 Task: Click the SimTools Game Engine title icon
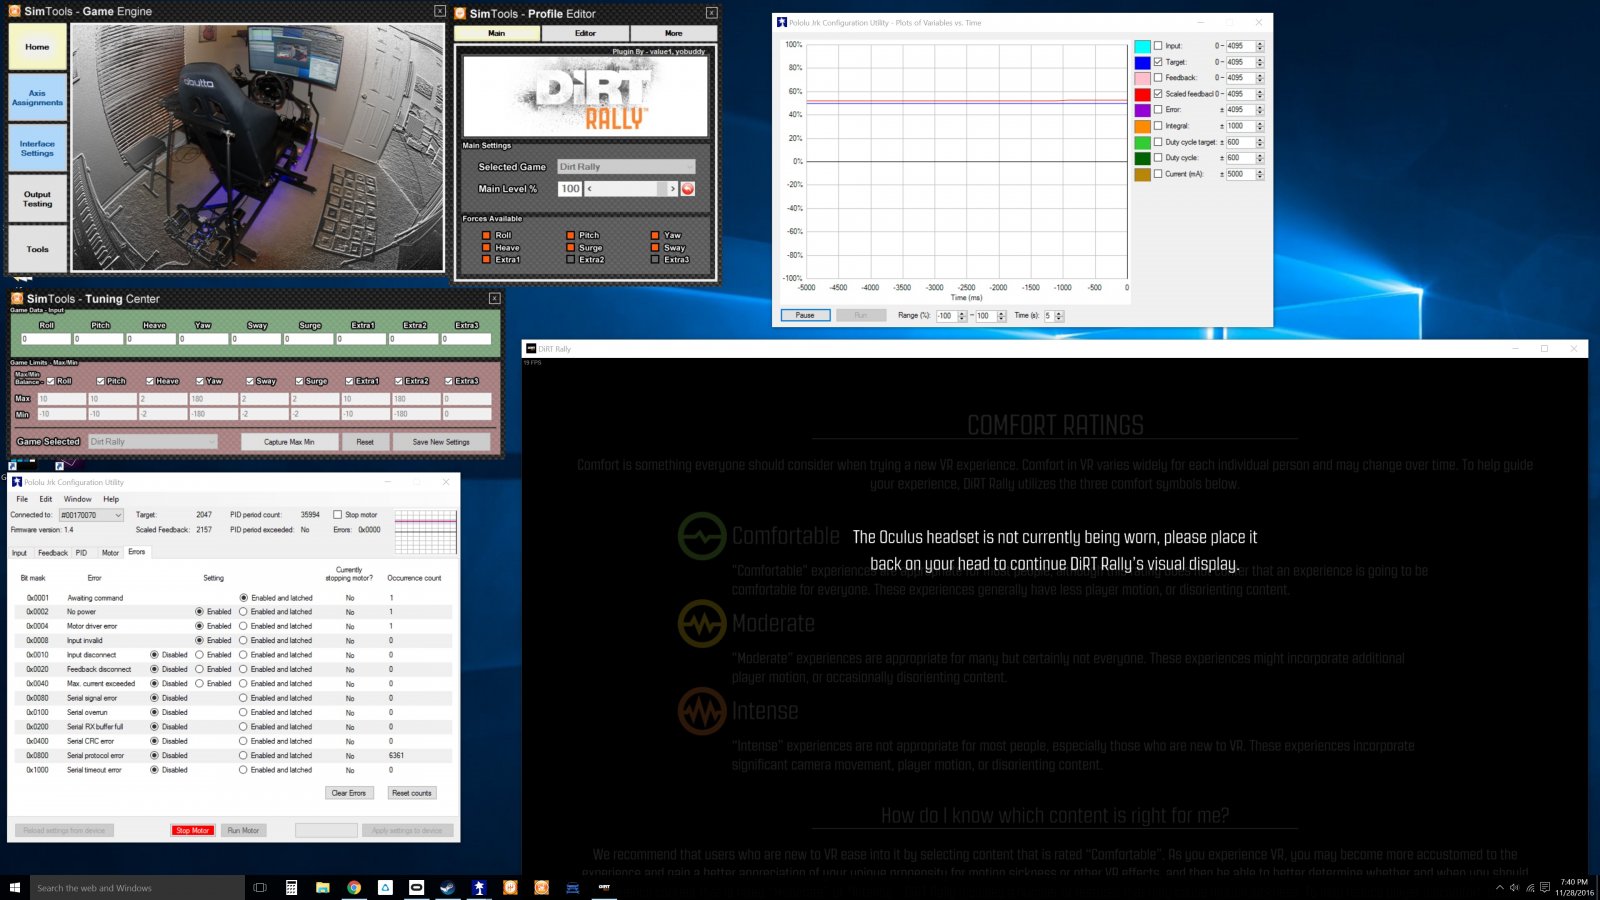[x=15, y=11]
